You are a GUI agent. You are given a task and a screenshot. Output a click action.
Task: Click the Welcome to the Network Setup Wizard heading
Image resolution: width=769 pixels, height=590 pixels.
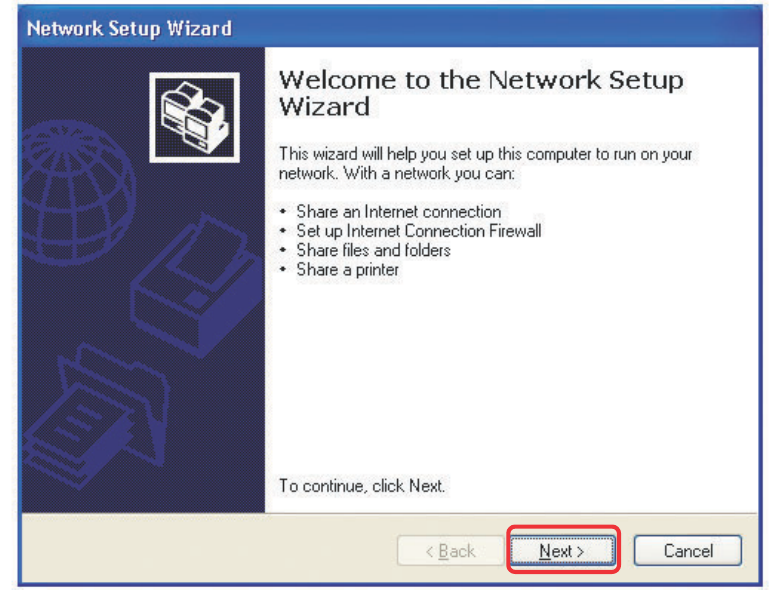coord(480,92)
